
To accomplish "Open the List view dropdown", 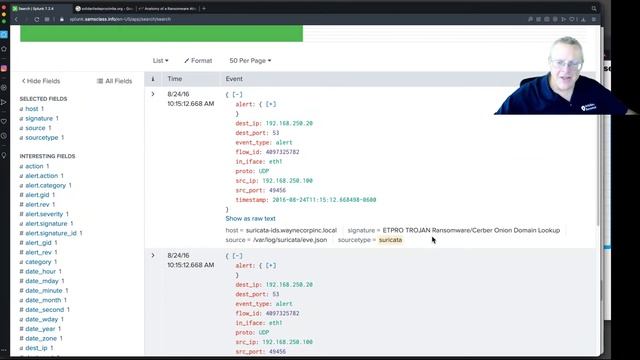I will coord(160,61).
